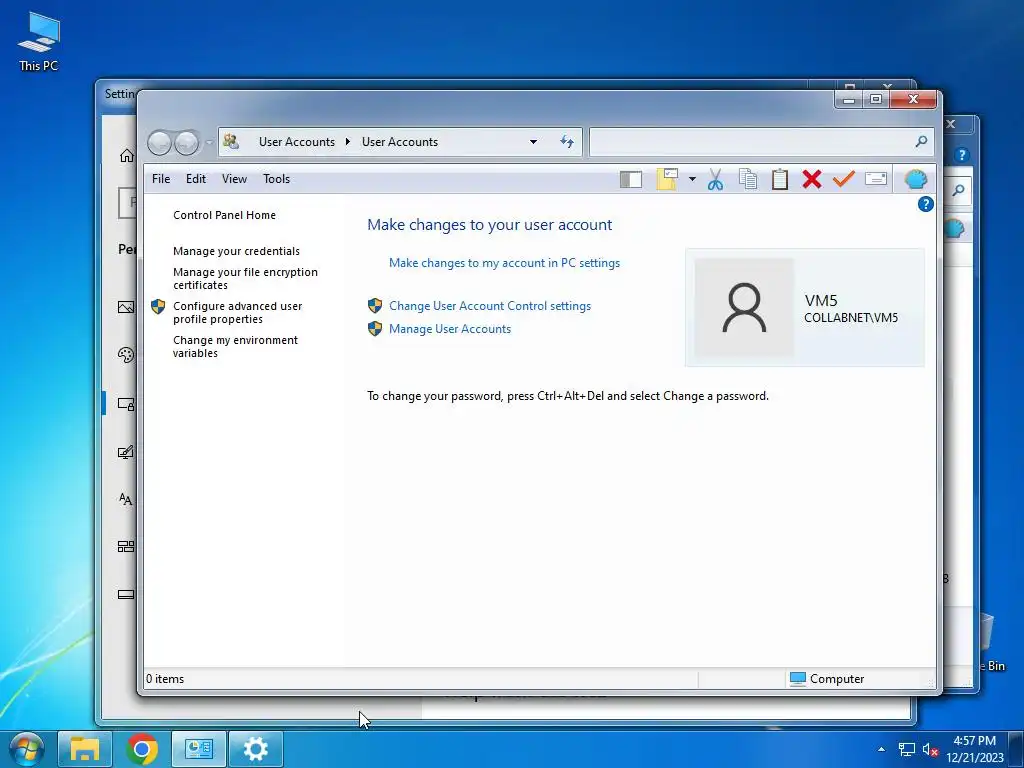Click the Back navigation arrow button
The height and width of the screenshot is (768, 1024).
click(159, 142)
